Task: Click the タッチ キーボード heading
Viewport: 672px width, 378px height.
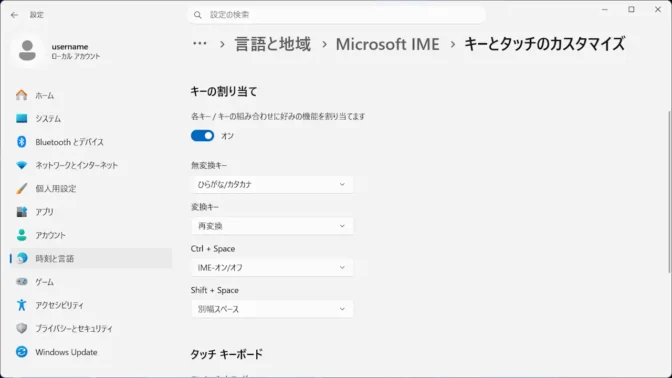Action: click(226, 354)
